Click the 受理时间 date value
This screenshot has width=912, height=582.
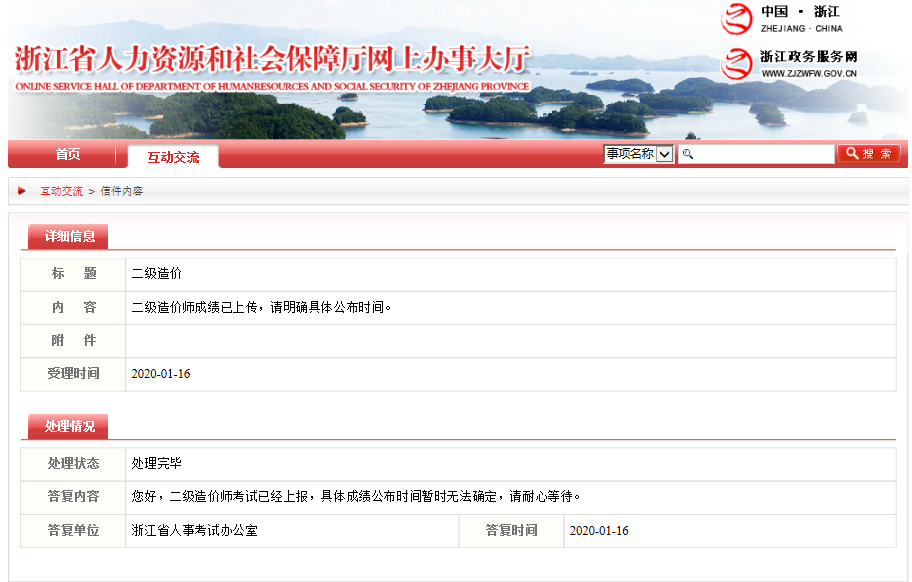160,374
